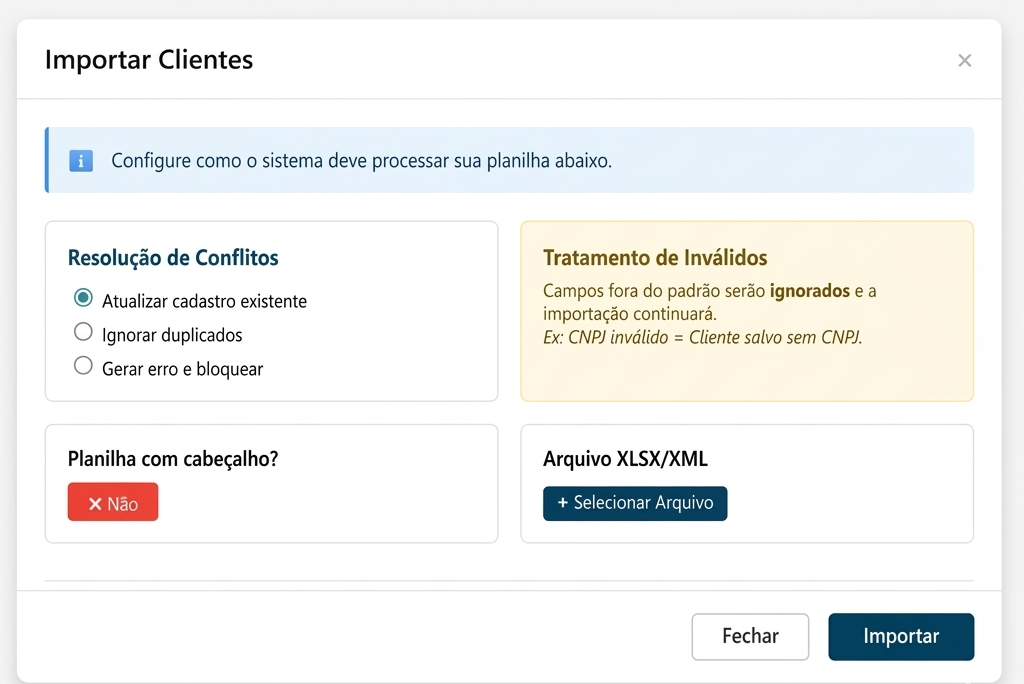Open file picker via Selecionar Arquivo text
The image size is (1024, 684).
pos(643,503)
